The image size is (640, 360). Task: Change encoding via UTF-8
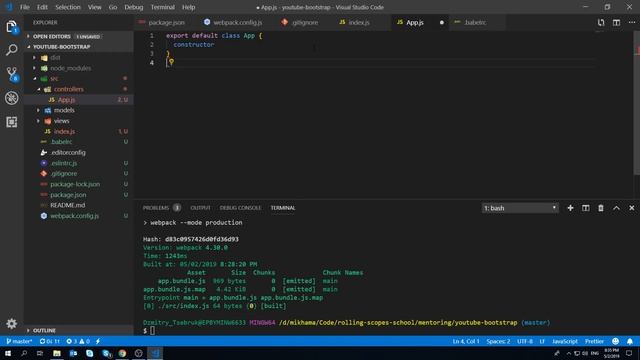point(525,341)
